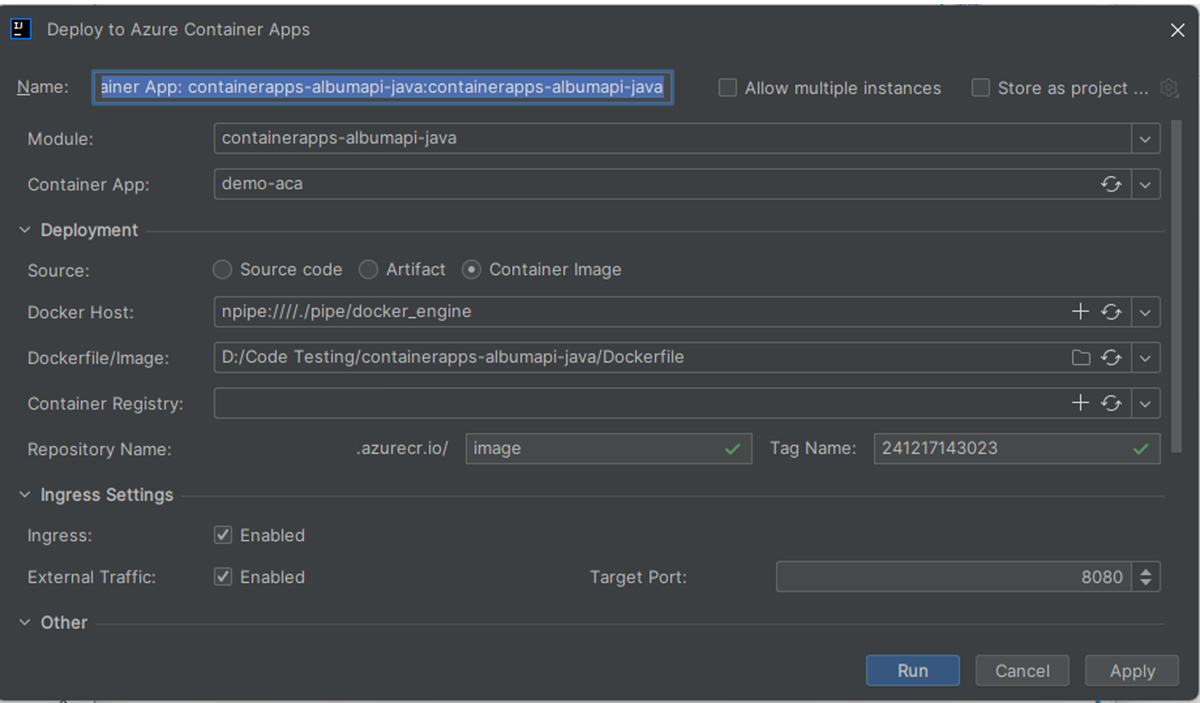Add a new Container Registry

(x=1080, y=403)
